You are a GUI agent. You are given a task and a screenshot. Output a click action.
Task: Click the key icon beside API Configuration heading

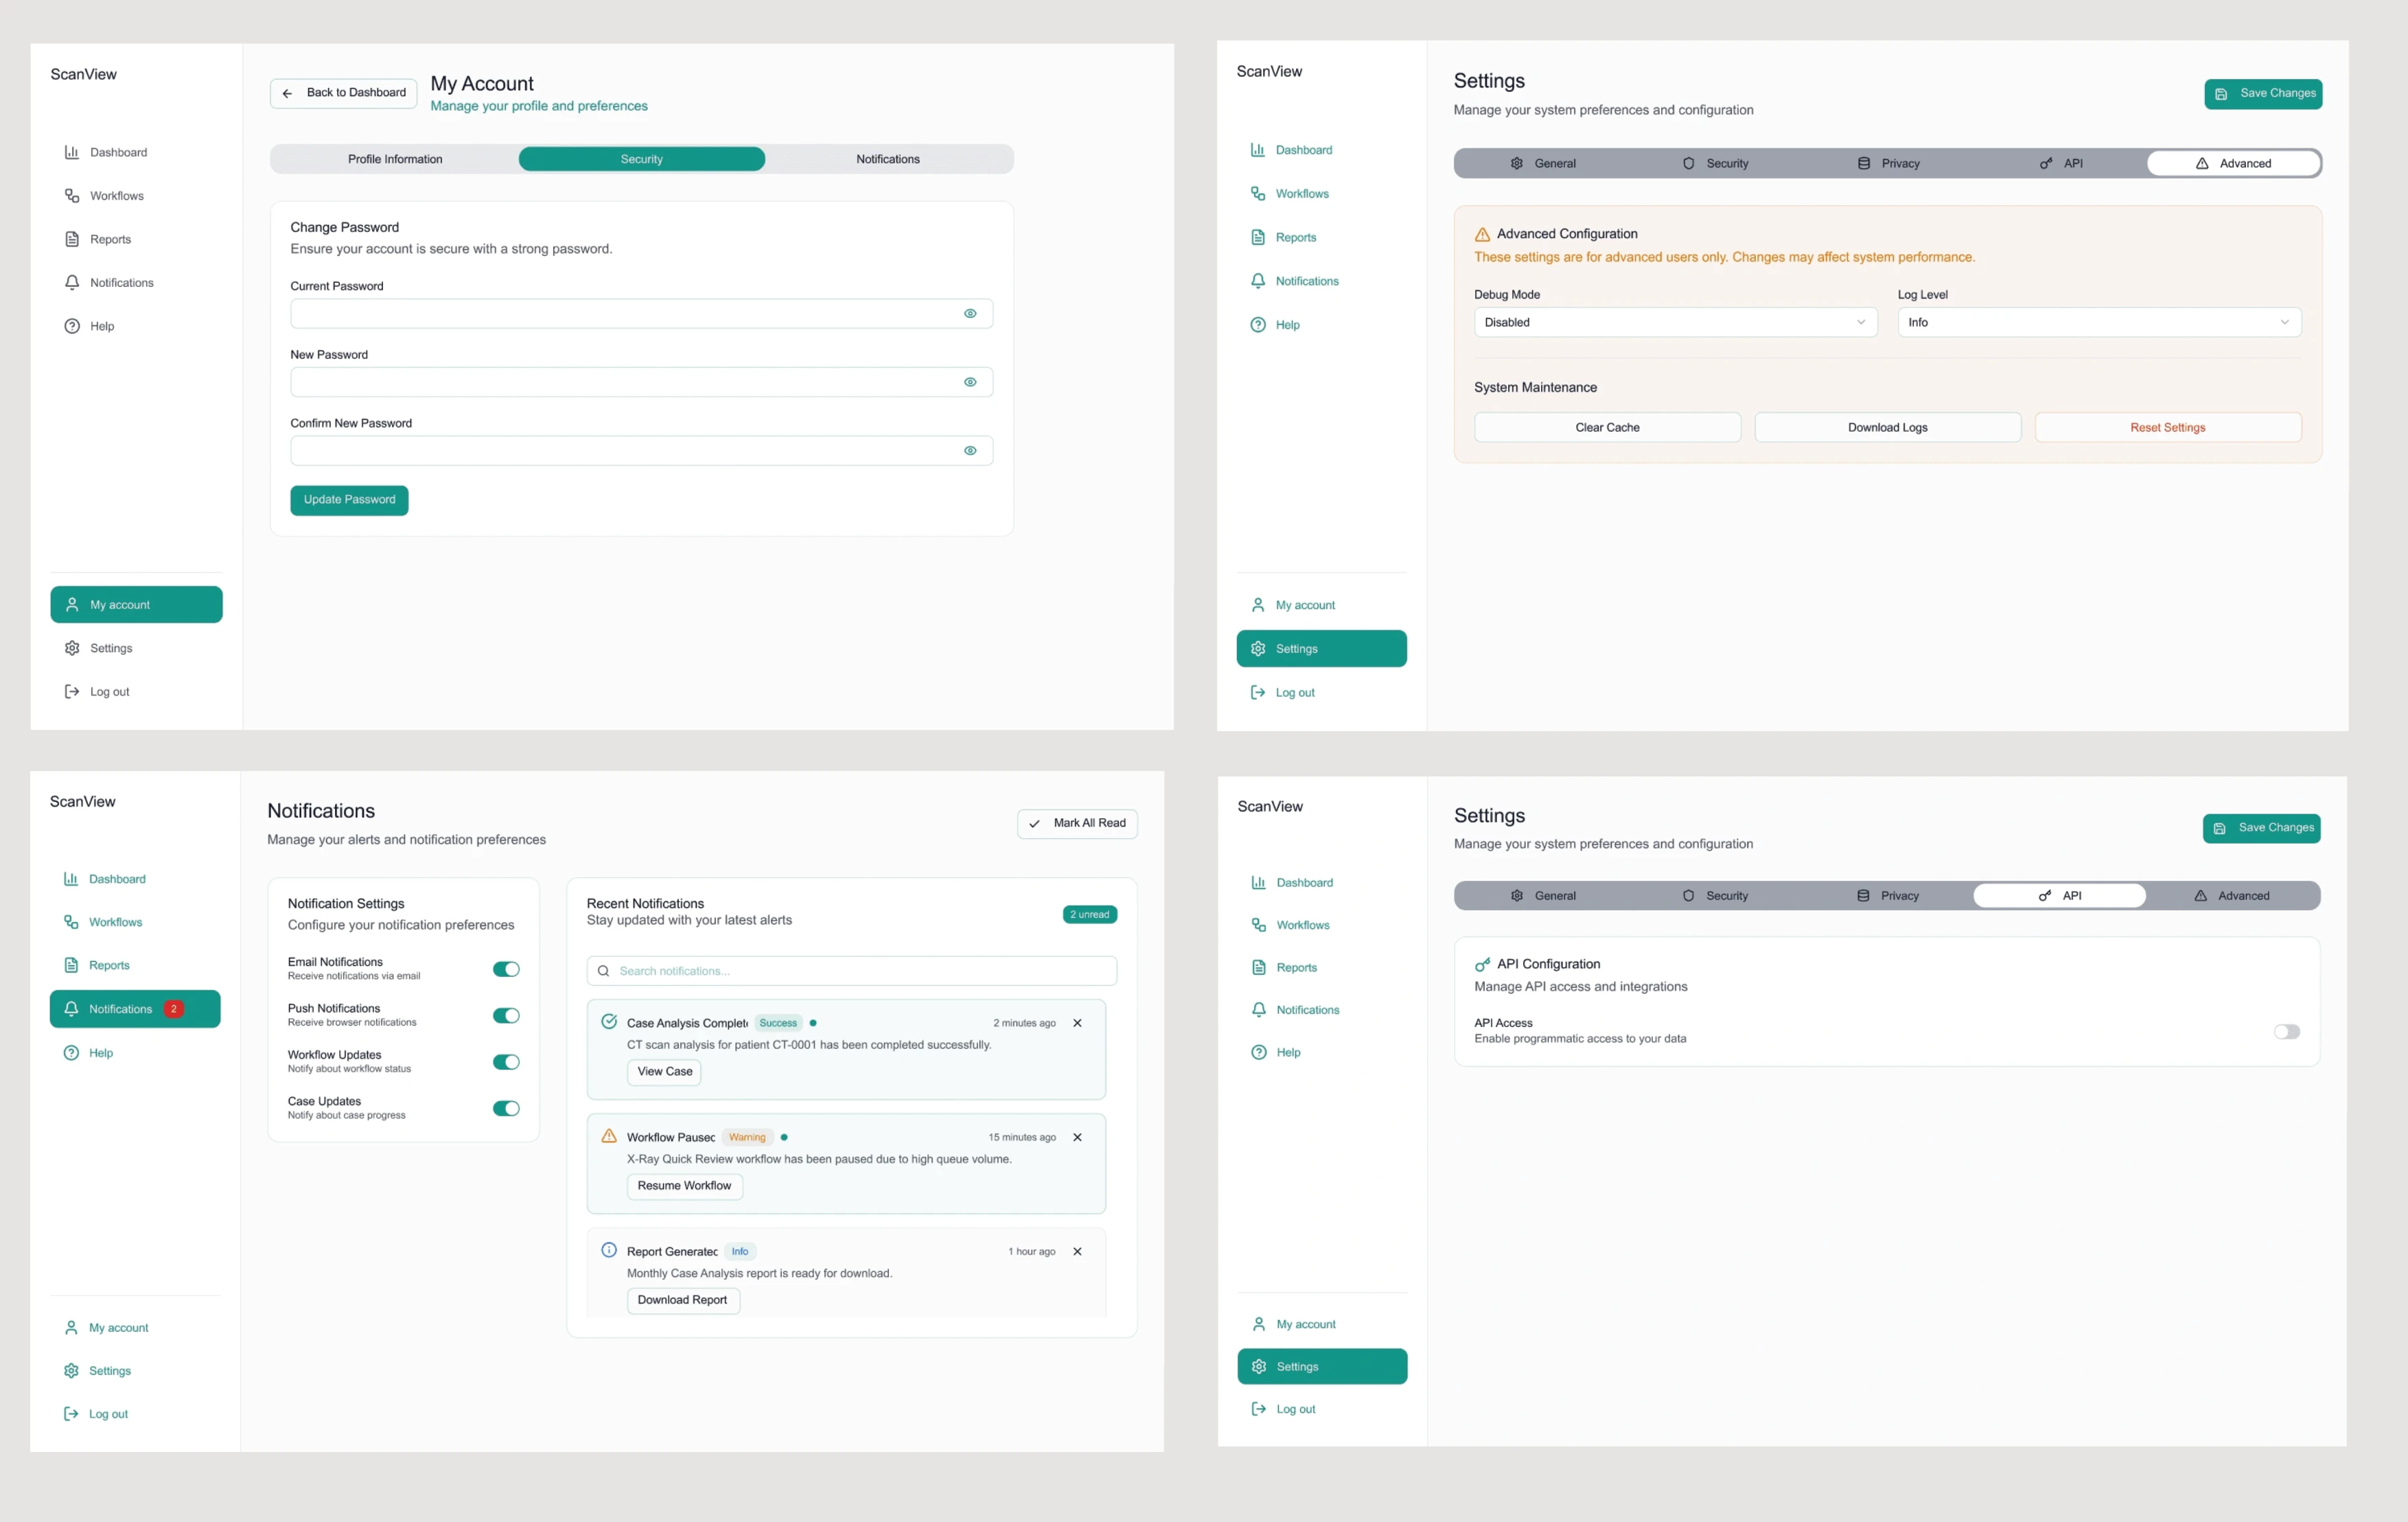click(x=1482, y=964)
